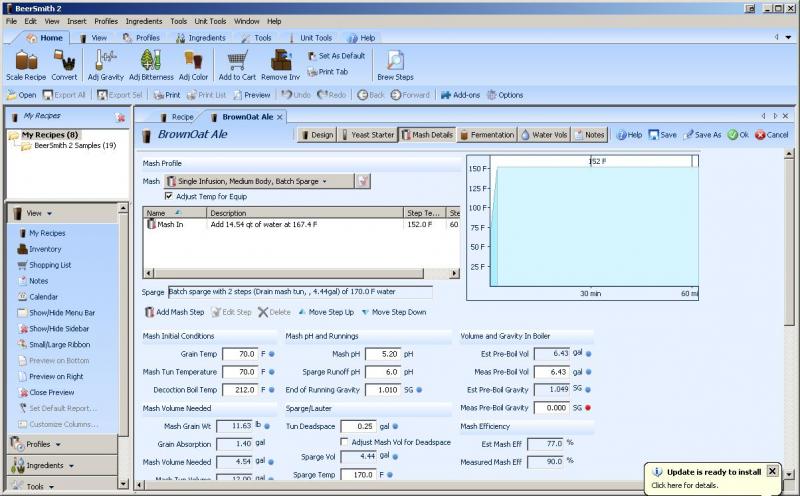
Task: Click Move Step Down
Action: [394, 312]
